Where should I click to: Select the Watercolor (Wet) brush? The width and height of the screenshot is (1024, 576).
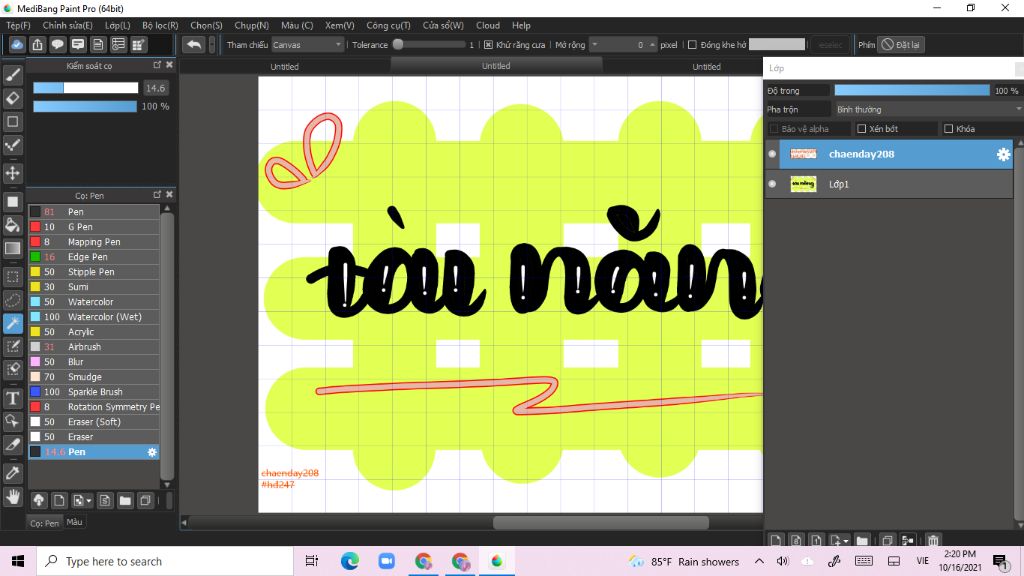coord(94,317)
